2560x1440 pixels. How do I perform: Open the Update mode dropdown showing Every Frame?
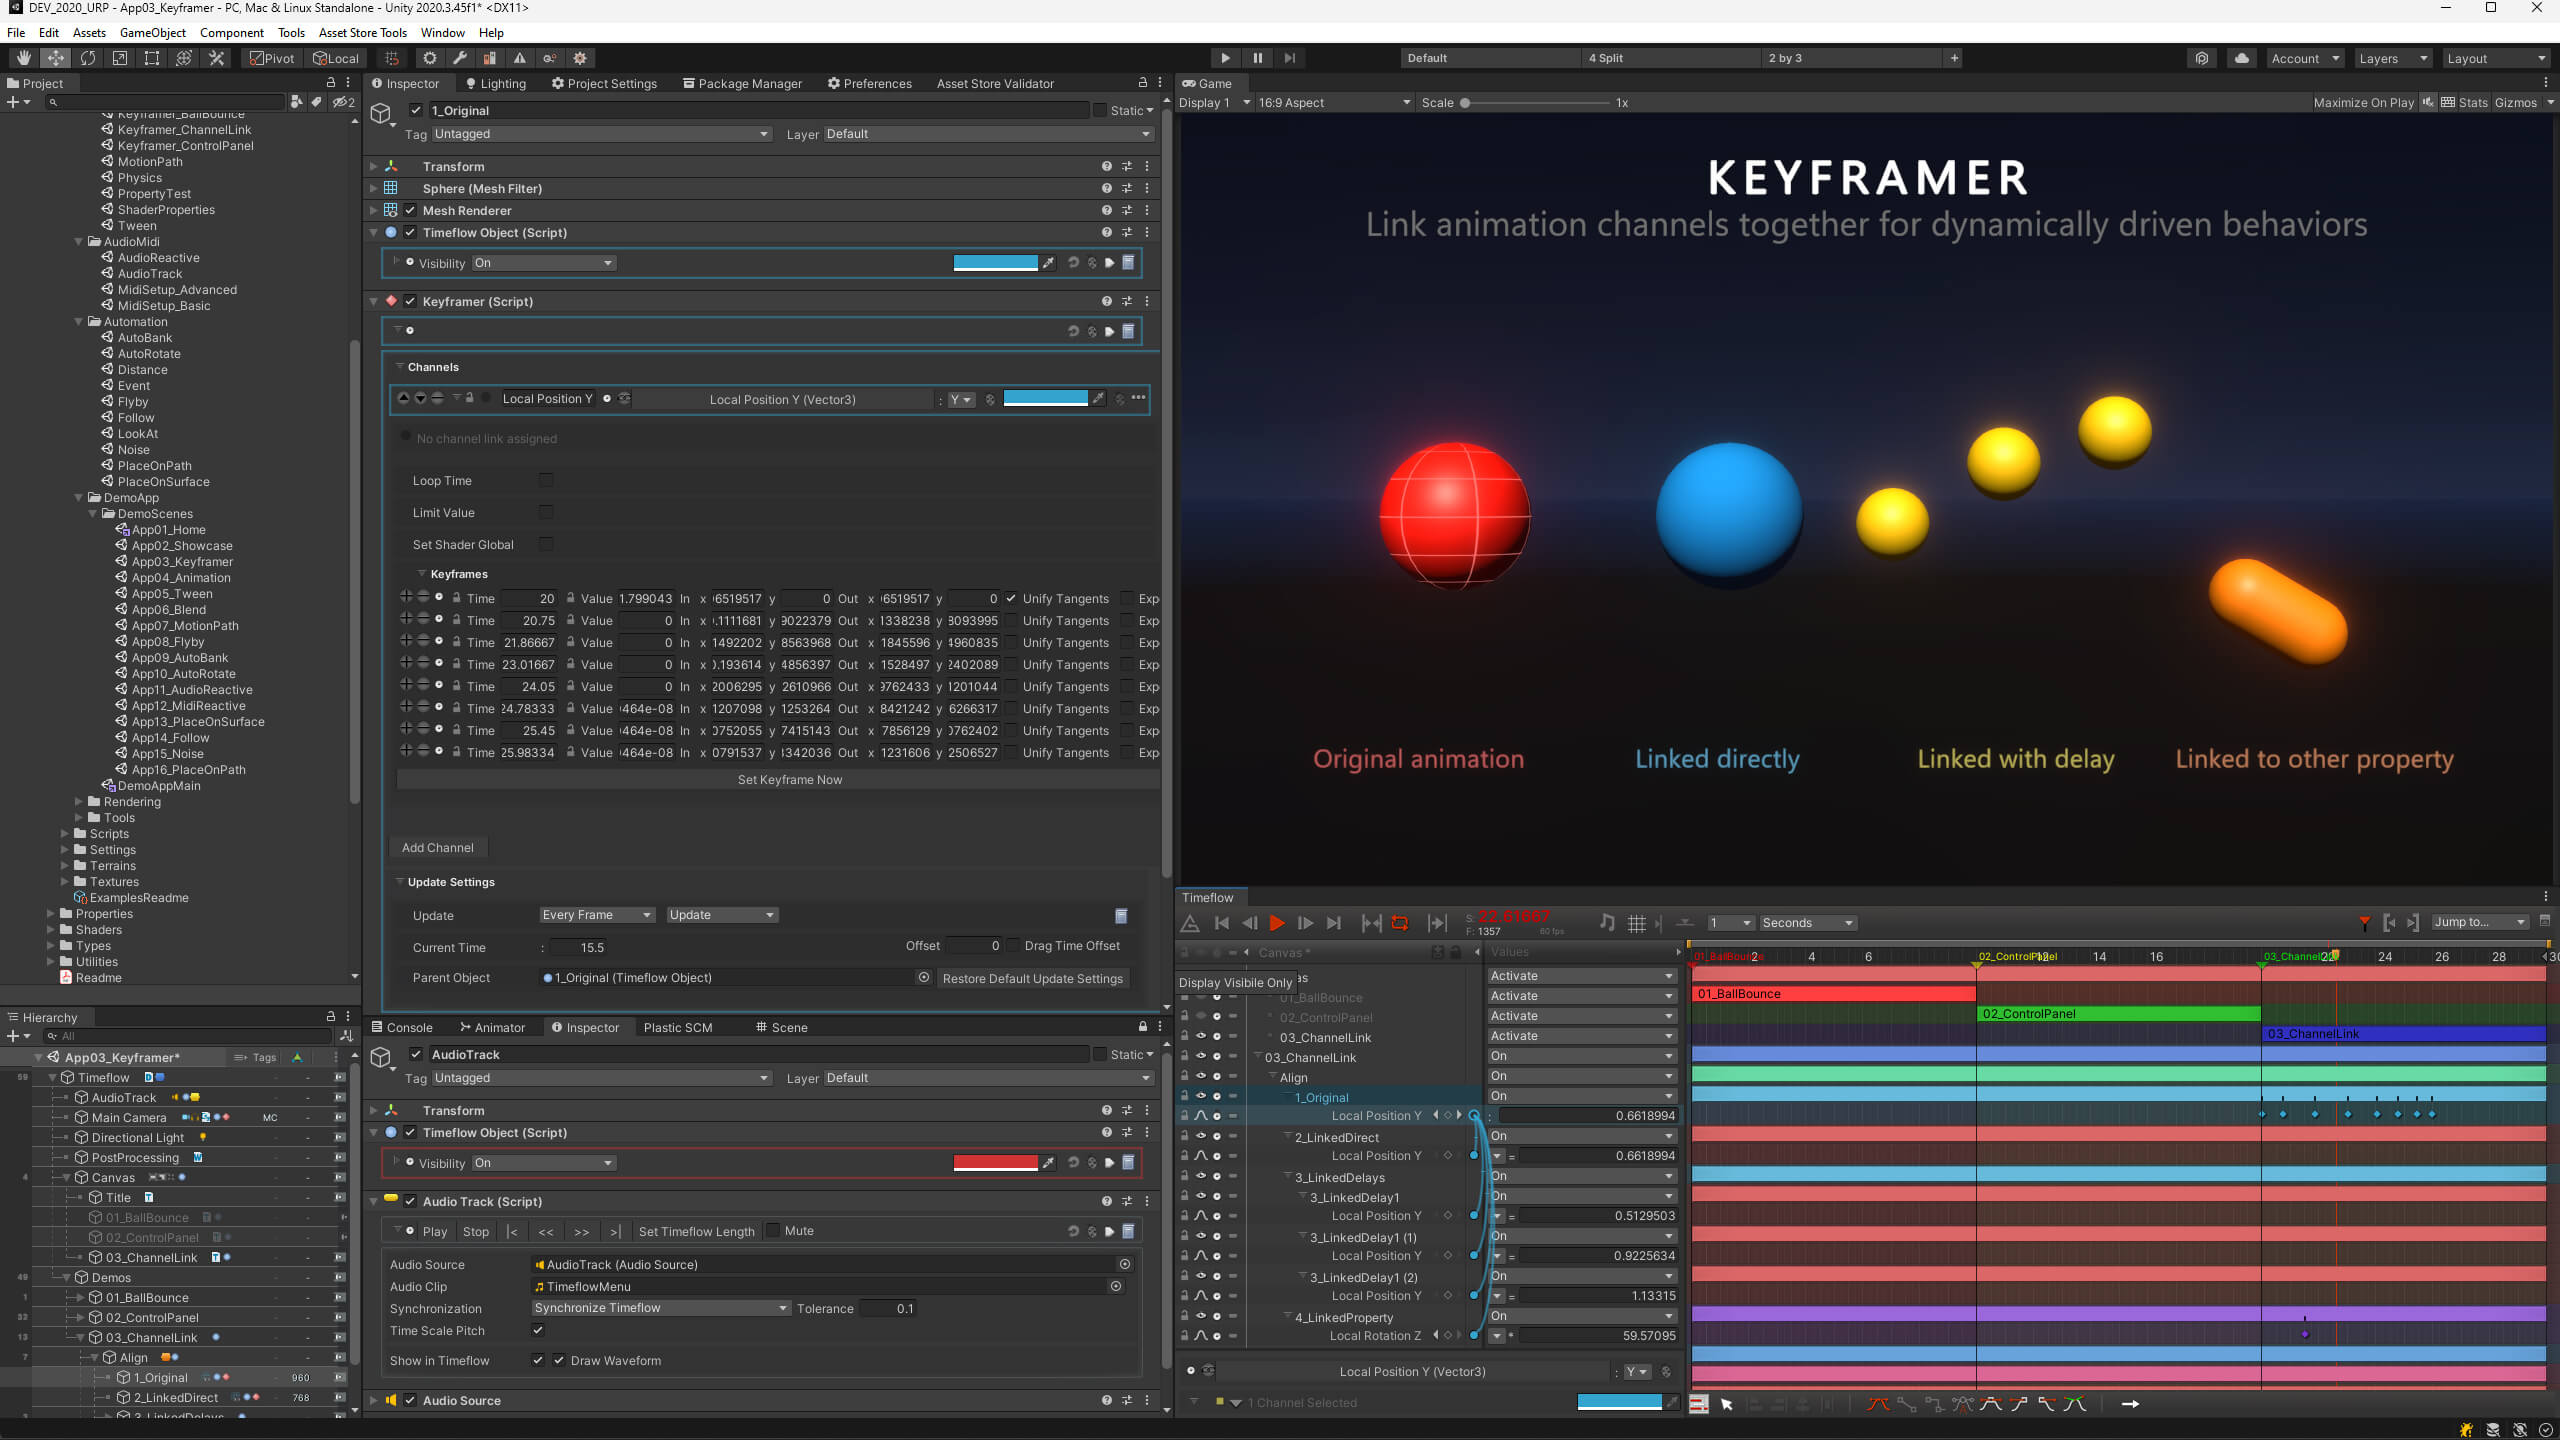point(596,914)
